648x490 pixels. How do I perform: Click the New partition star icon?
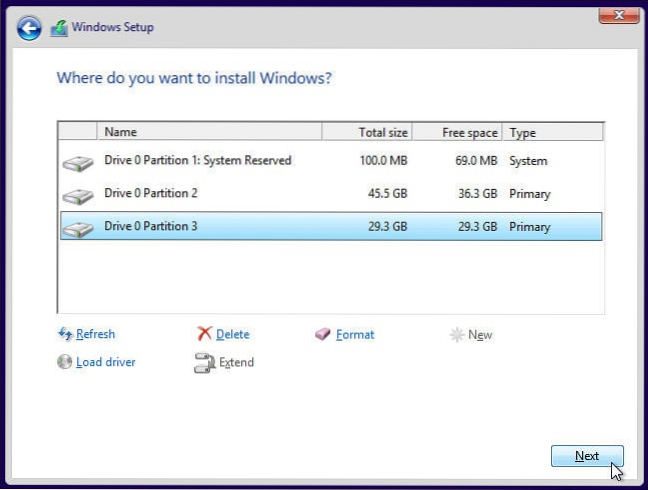click(x=457, y=335)
